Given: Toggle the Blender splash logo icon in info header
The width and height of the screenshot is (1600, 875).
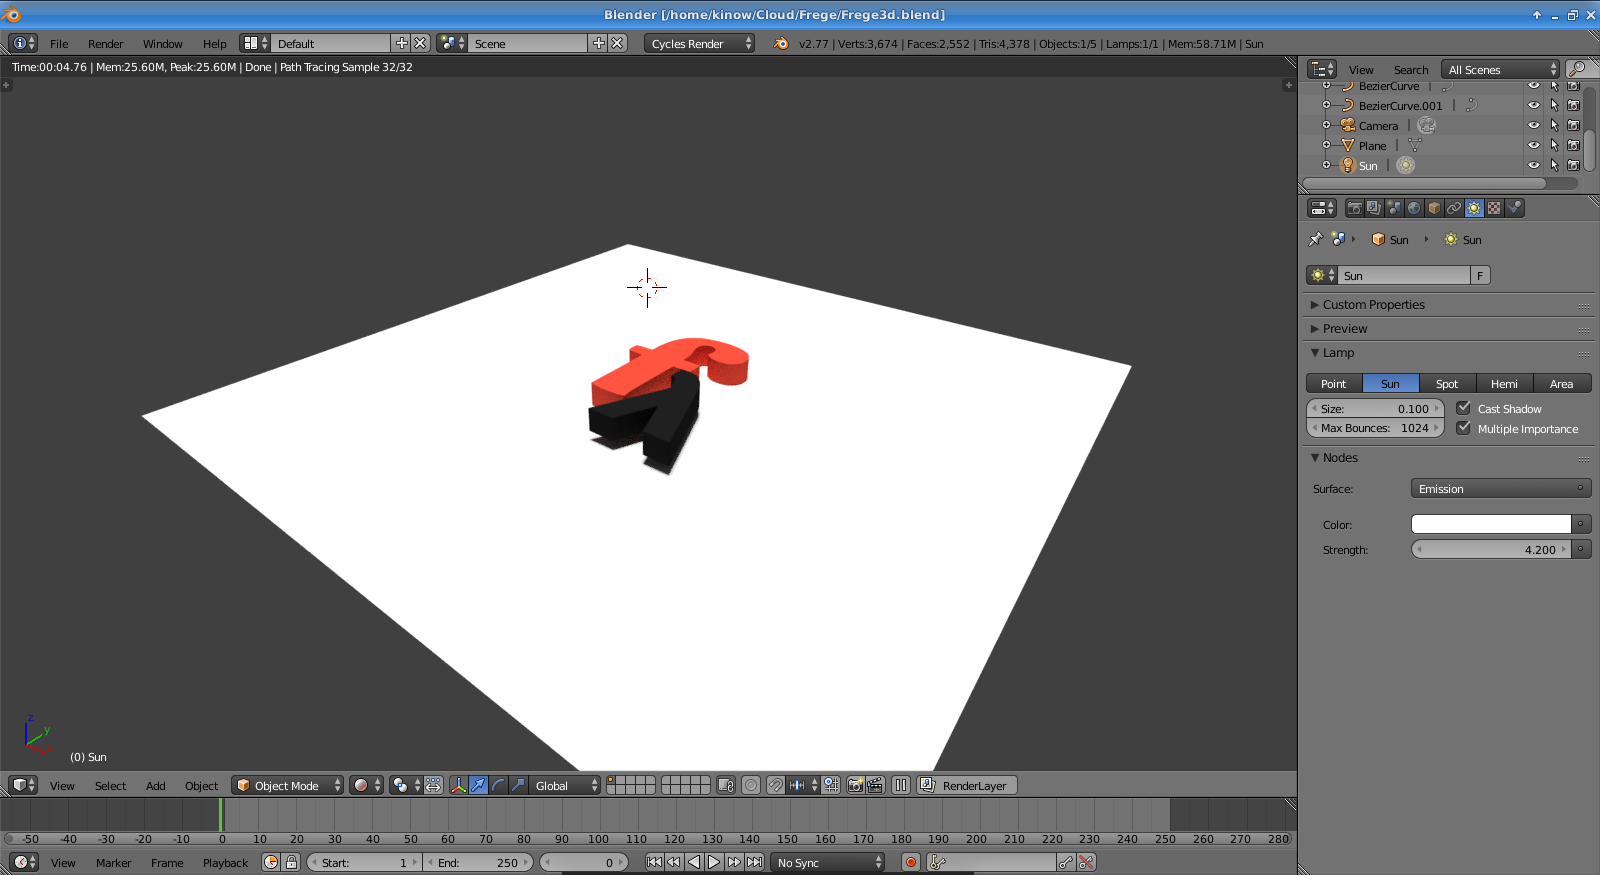Looking at the screenshot, I should click(x=781, y=43).
